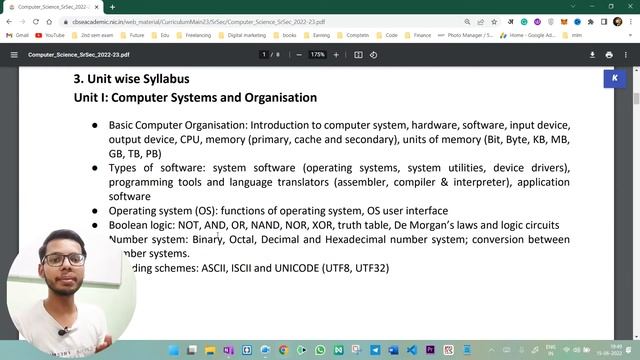Print the PDF document
The width and height of the screenshot is (640, 360).
tap(609, 55)
